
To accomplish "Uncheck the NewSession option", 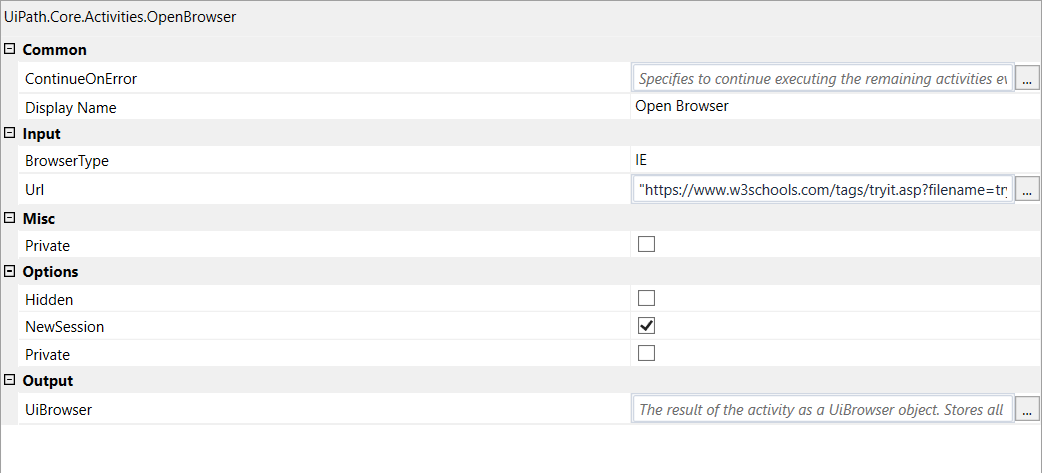I will point(646,326).
